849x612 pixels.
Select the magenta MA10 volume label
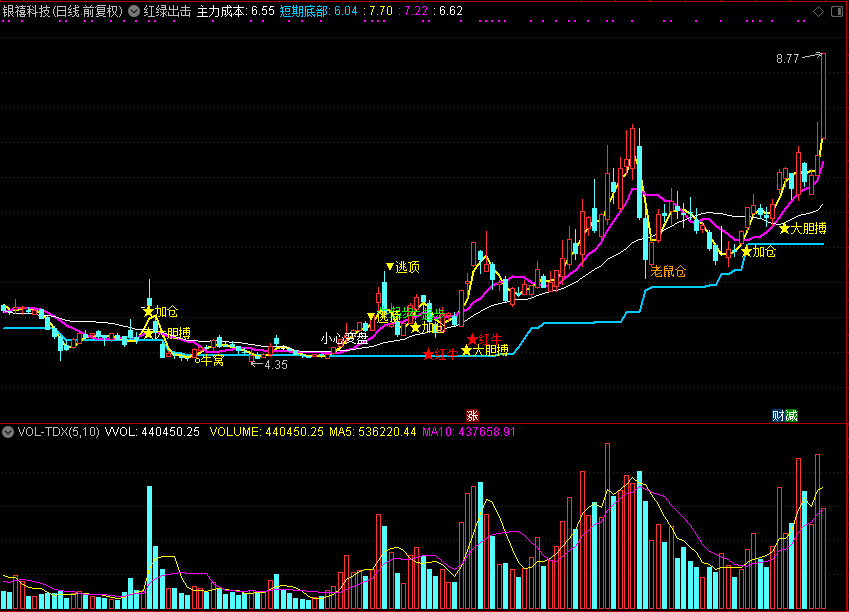pyautogui.click(x=469, y=432)
